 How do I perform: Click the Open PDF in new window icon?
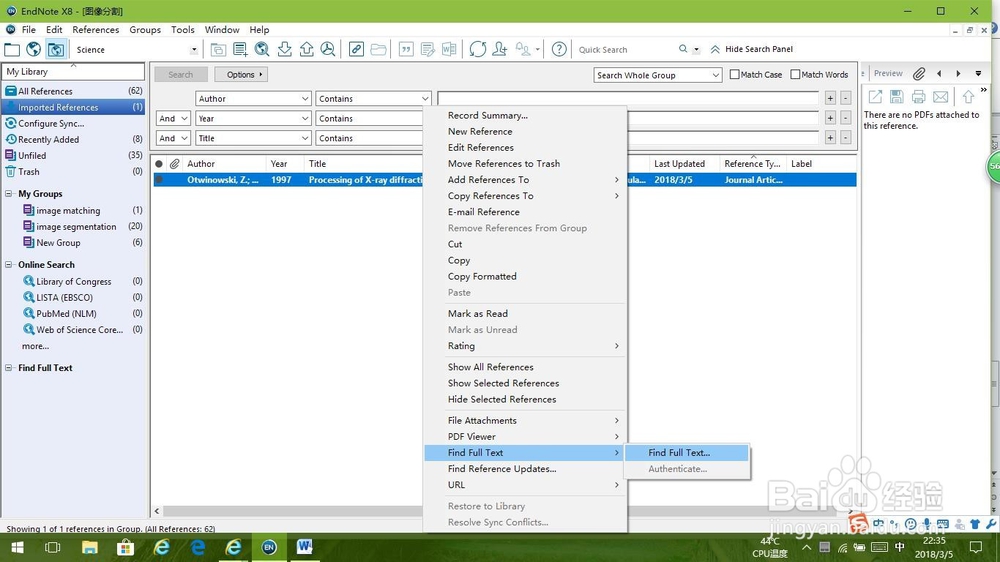click(876, 96)
